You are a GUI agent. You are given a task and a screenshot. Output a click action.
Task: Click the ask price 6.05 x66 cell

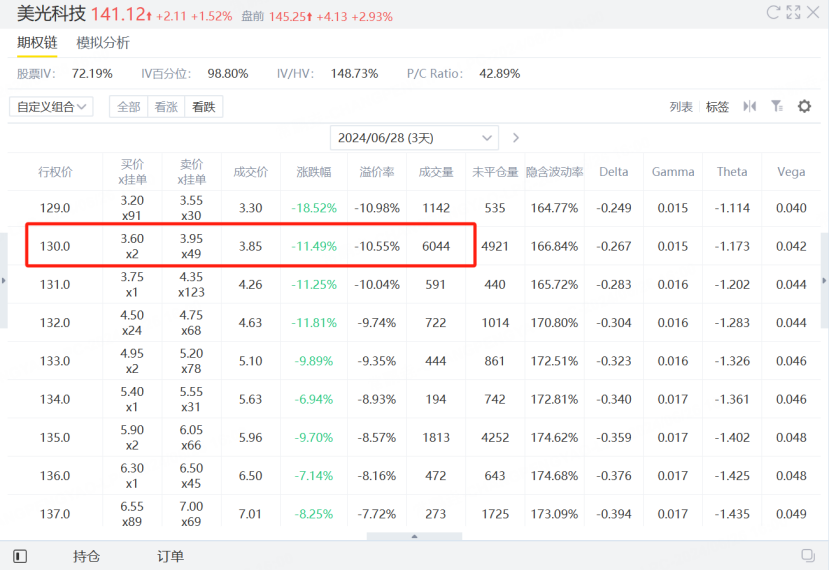pyautogui.click(x=191, y=438)
